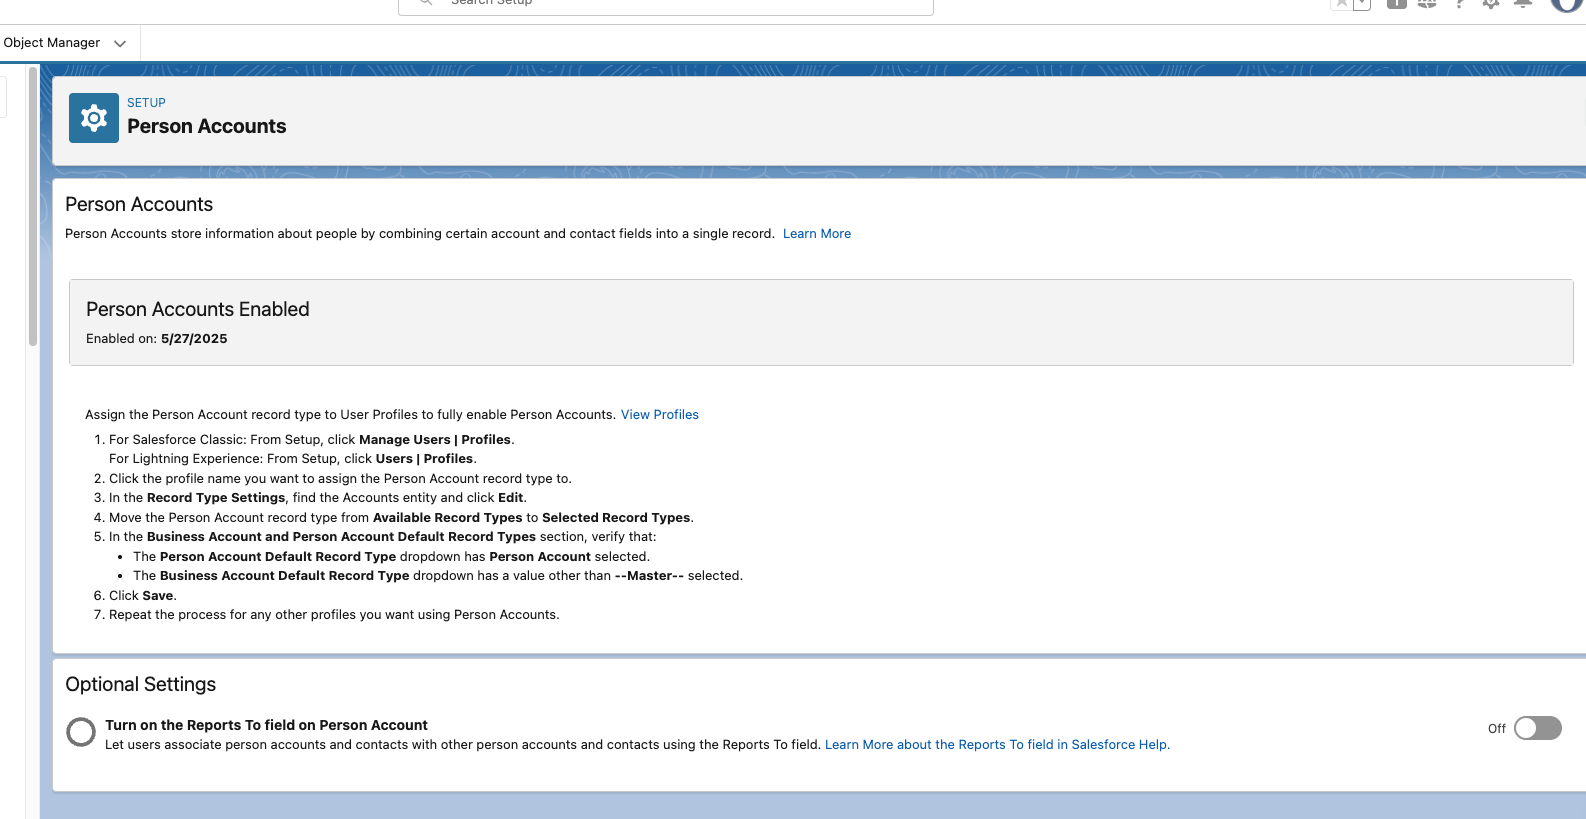
Task: Open the help question mark icon
Action: [1460, 4]
